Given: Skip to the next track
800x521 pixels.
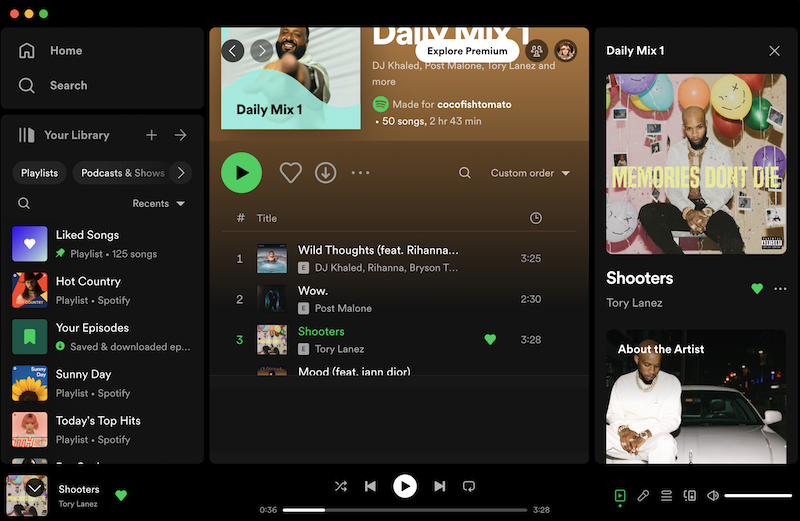Looking at the screenshot, I should coord(439,486).
